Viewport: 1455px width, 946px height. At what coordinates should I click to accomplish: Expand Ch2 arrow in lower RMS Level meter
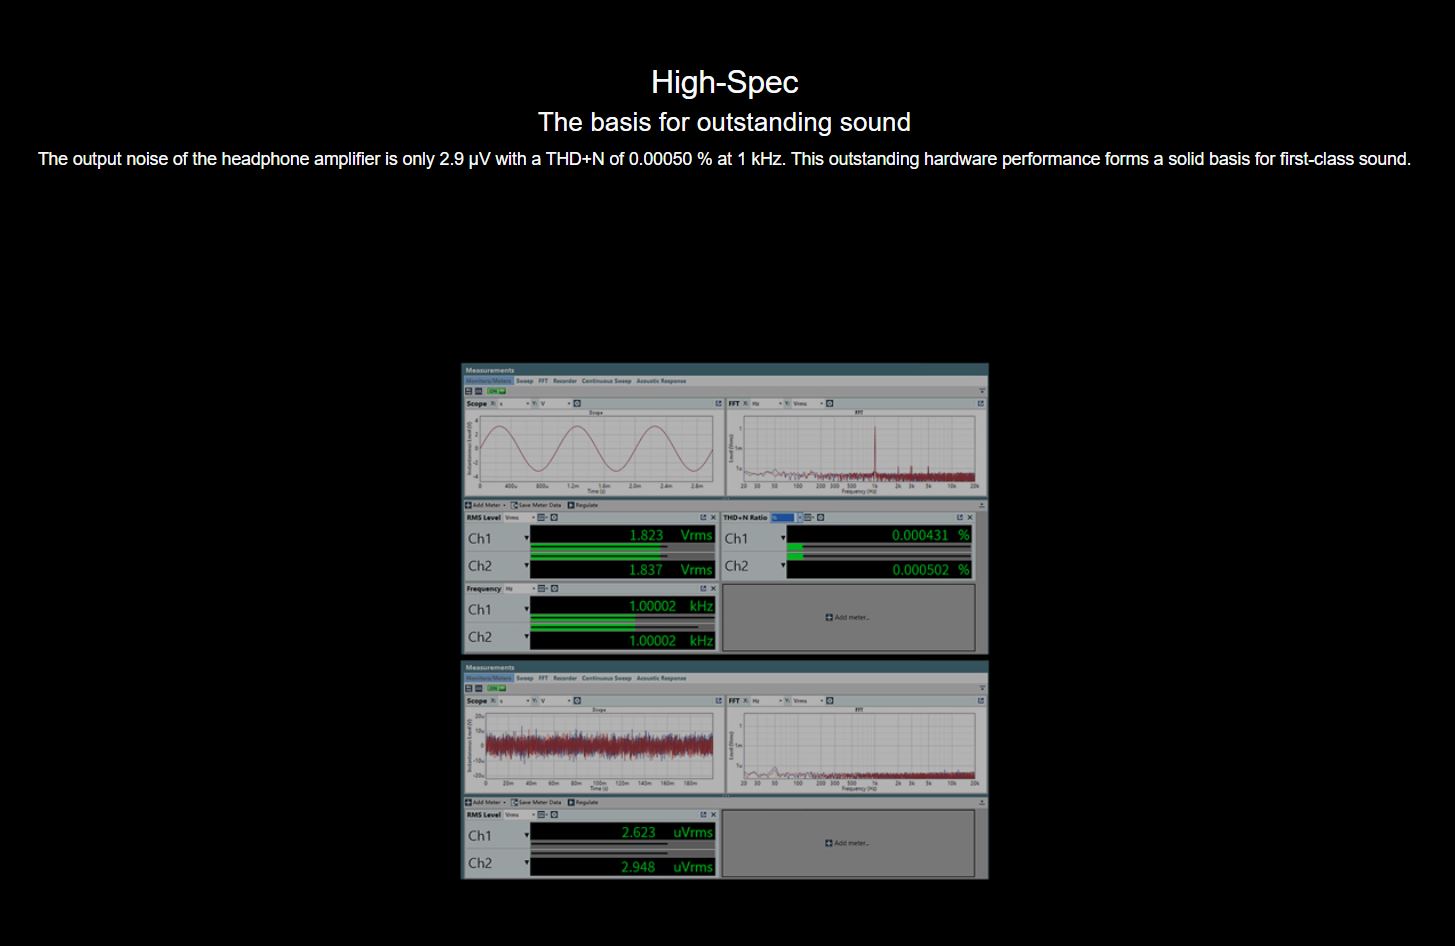coord(526,863)
